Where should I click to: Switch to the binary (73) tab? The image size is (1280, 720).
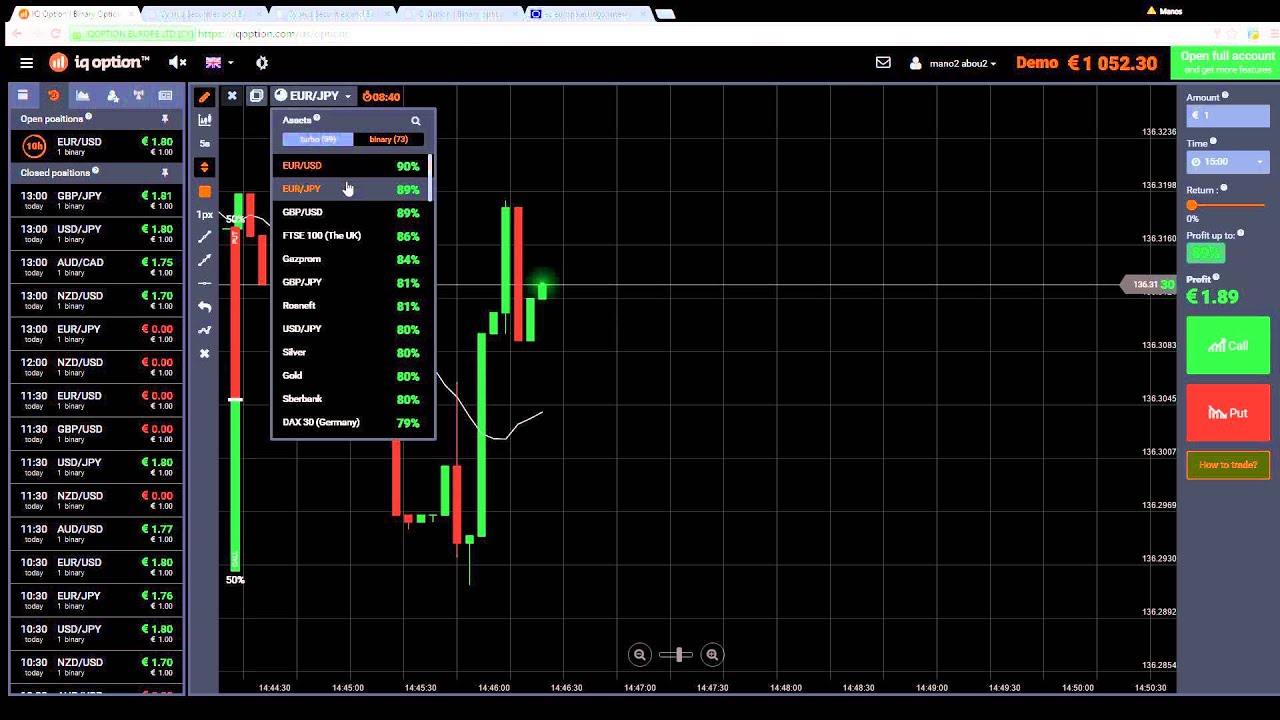(x=389, y=139)
